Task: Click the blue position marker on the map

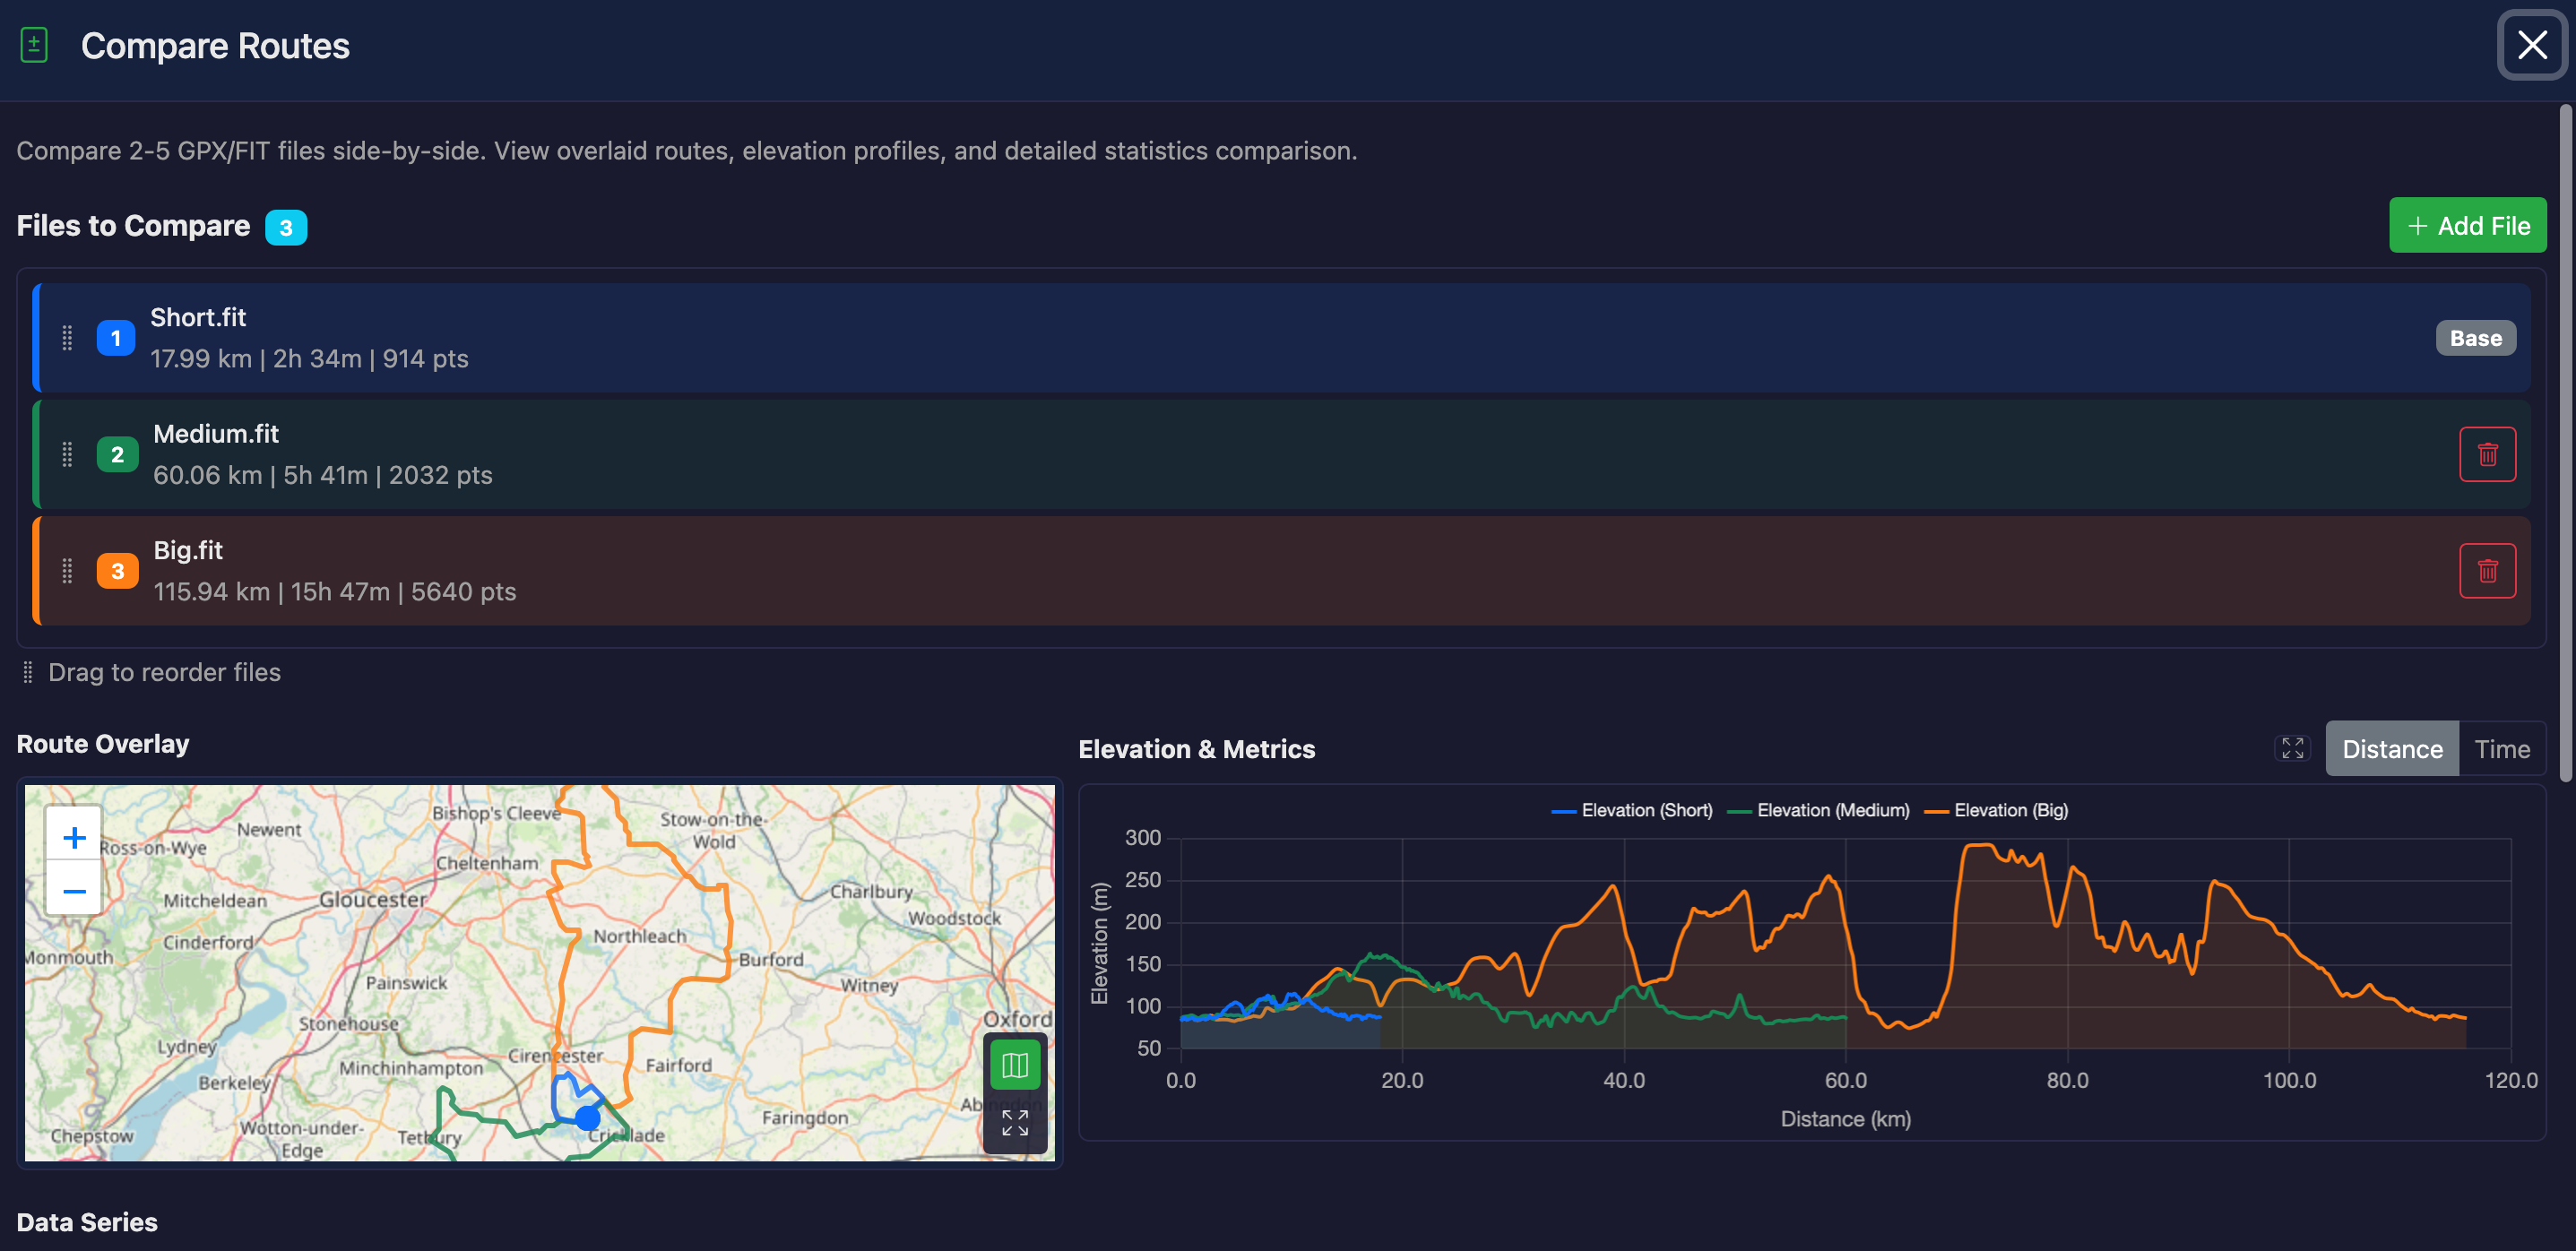Action: (588, 1118)
